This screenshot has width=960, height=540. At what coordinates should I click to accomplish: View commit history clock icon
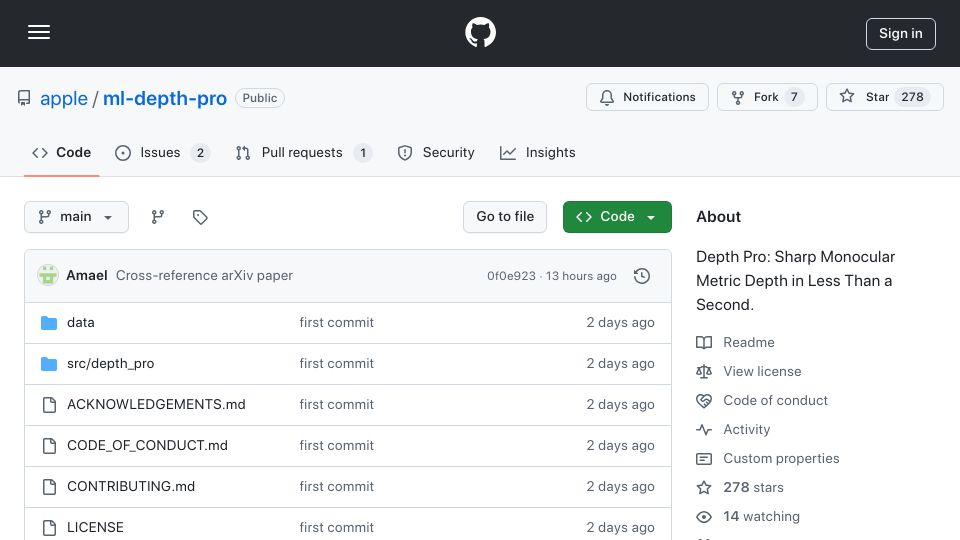point(642,276)
